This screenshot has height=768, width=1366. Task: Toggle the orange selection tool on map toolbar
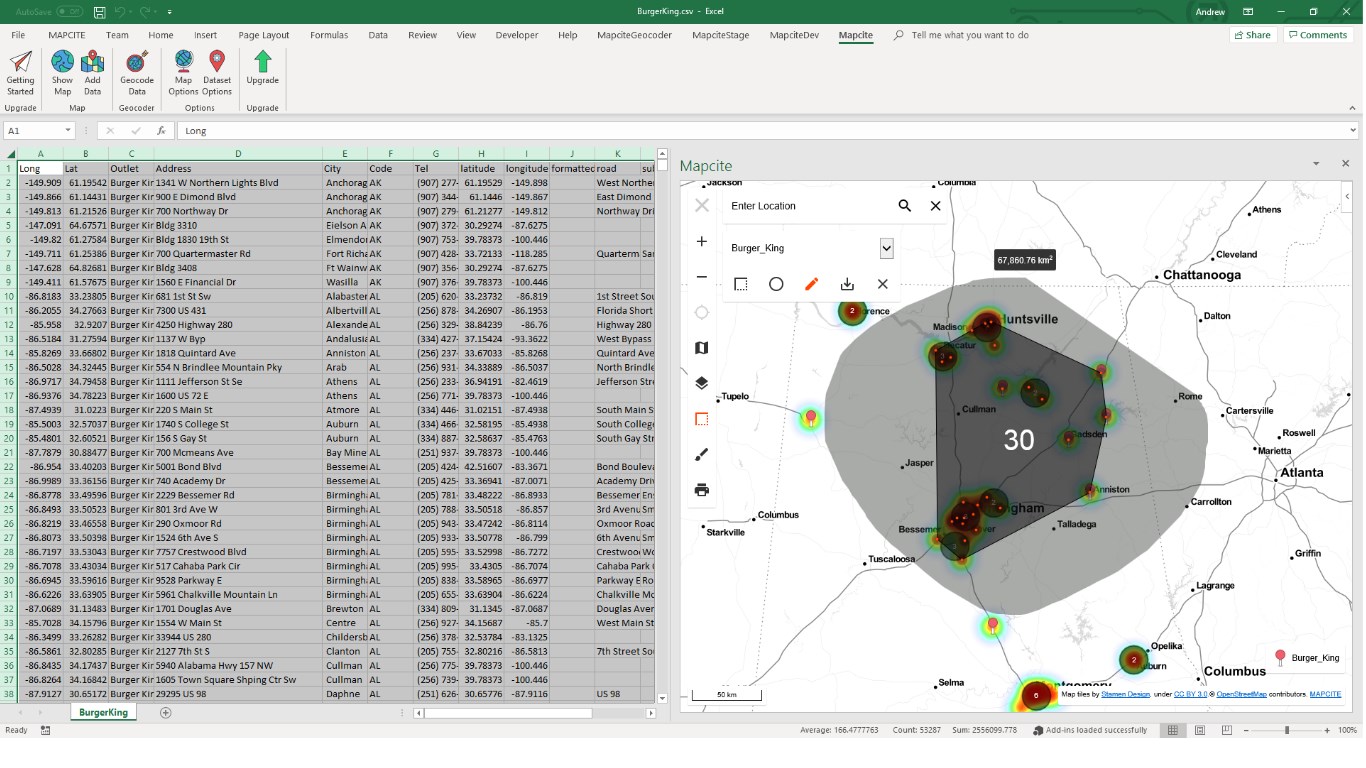coord(702,419)
